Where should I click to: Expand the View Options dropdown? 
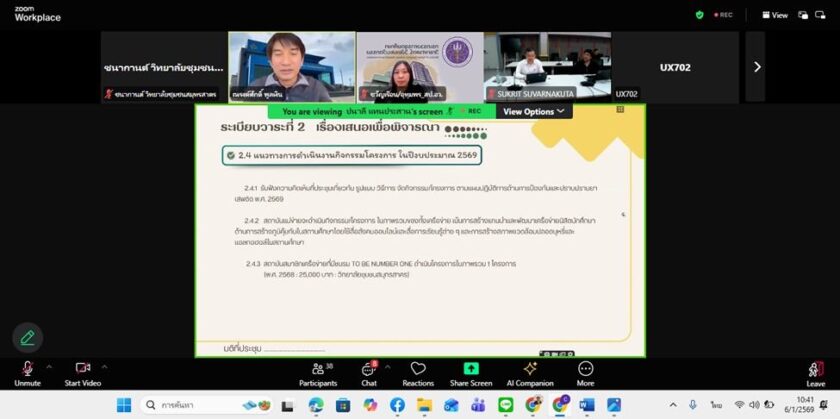pos(534,111)
